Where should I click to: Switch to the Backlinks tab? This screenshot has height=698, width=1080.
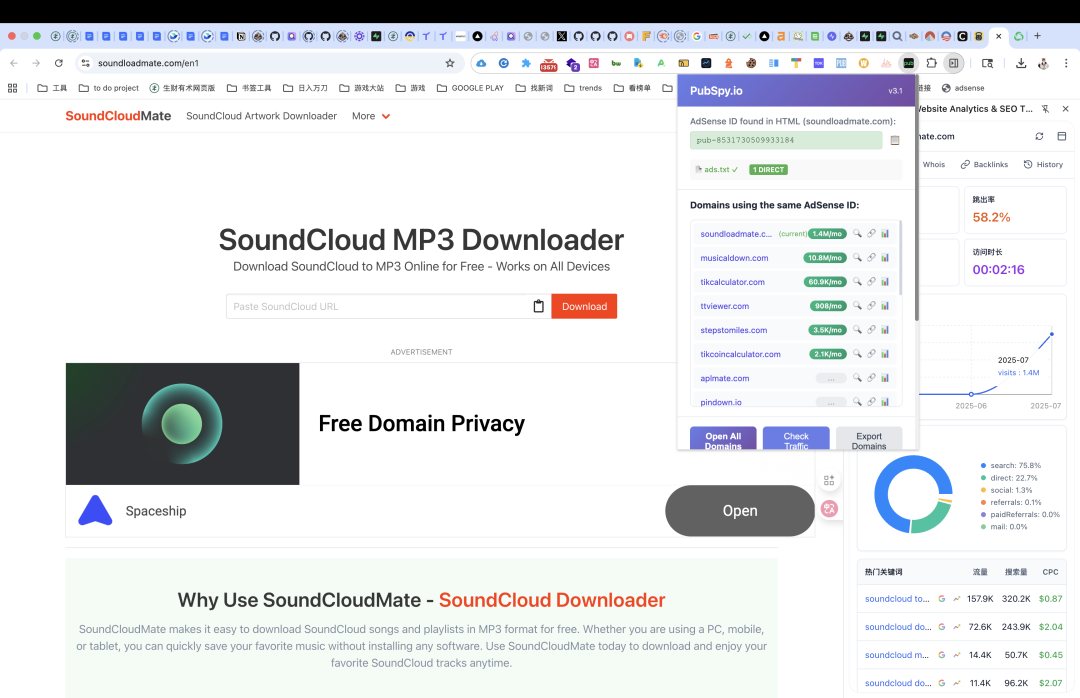984,165
